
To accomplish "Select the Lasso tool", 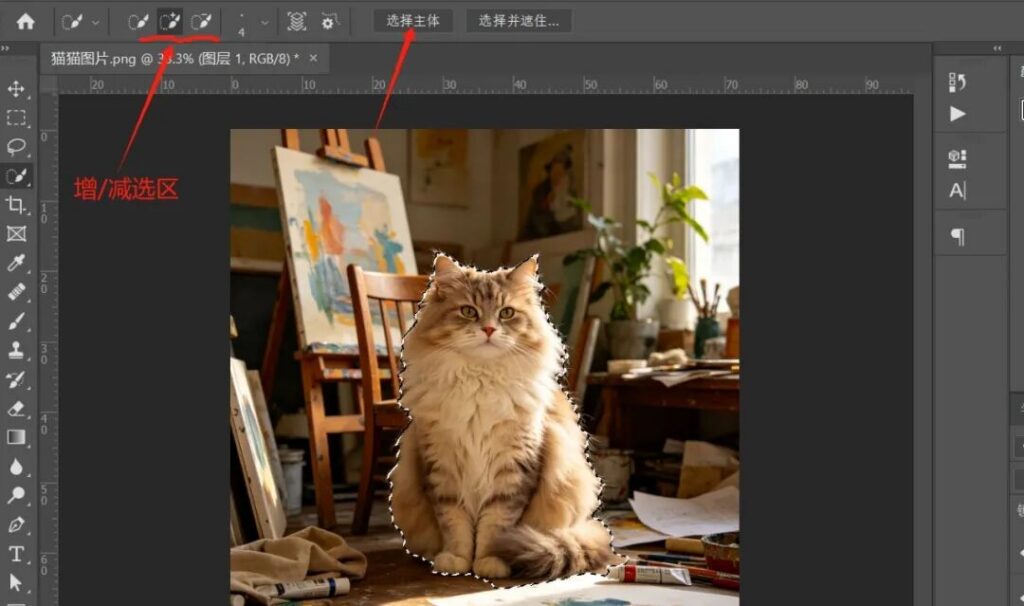I will coord(16,147).
